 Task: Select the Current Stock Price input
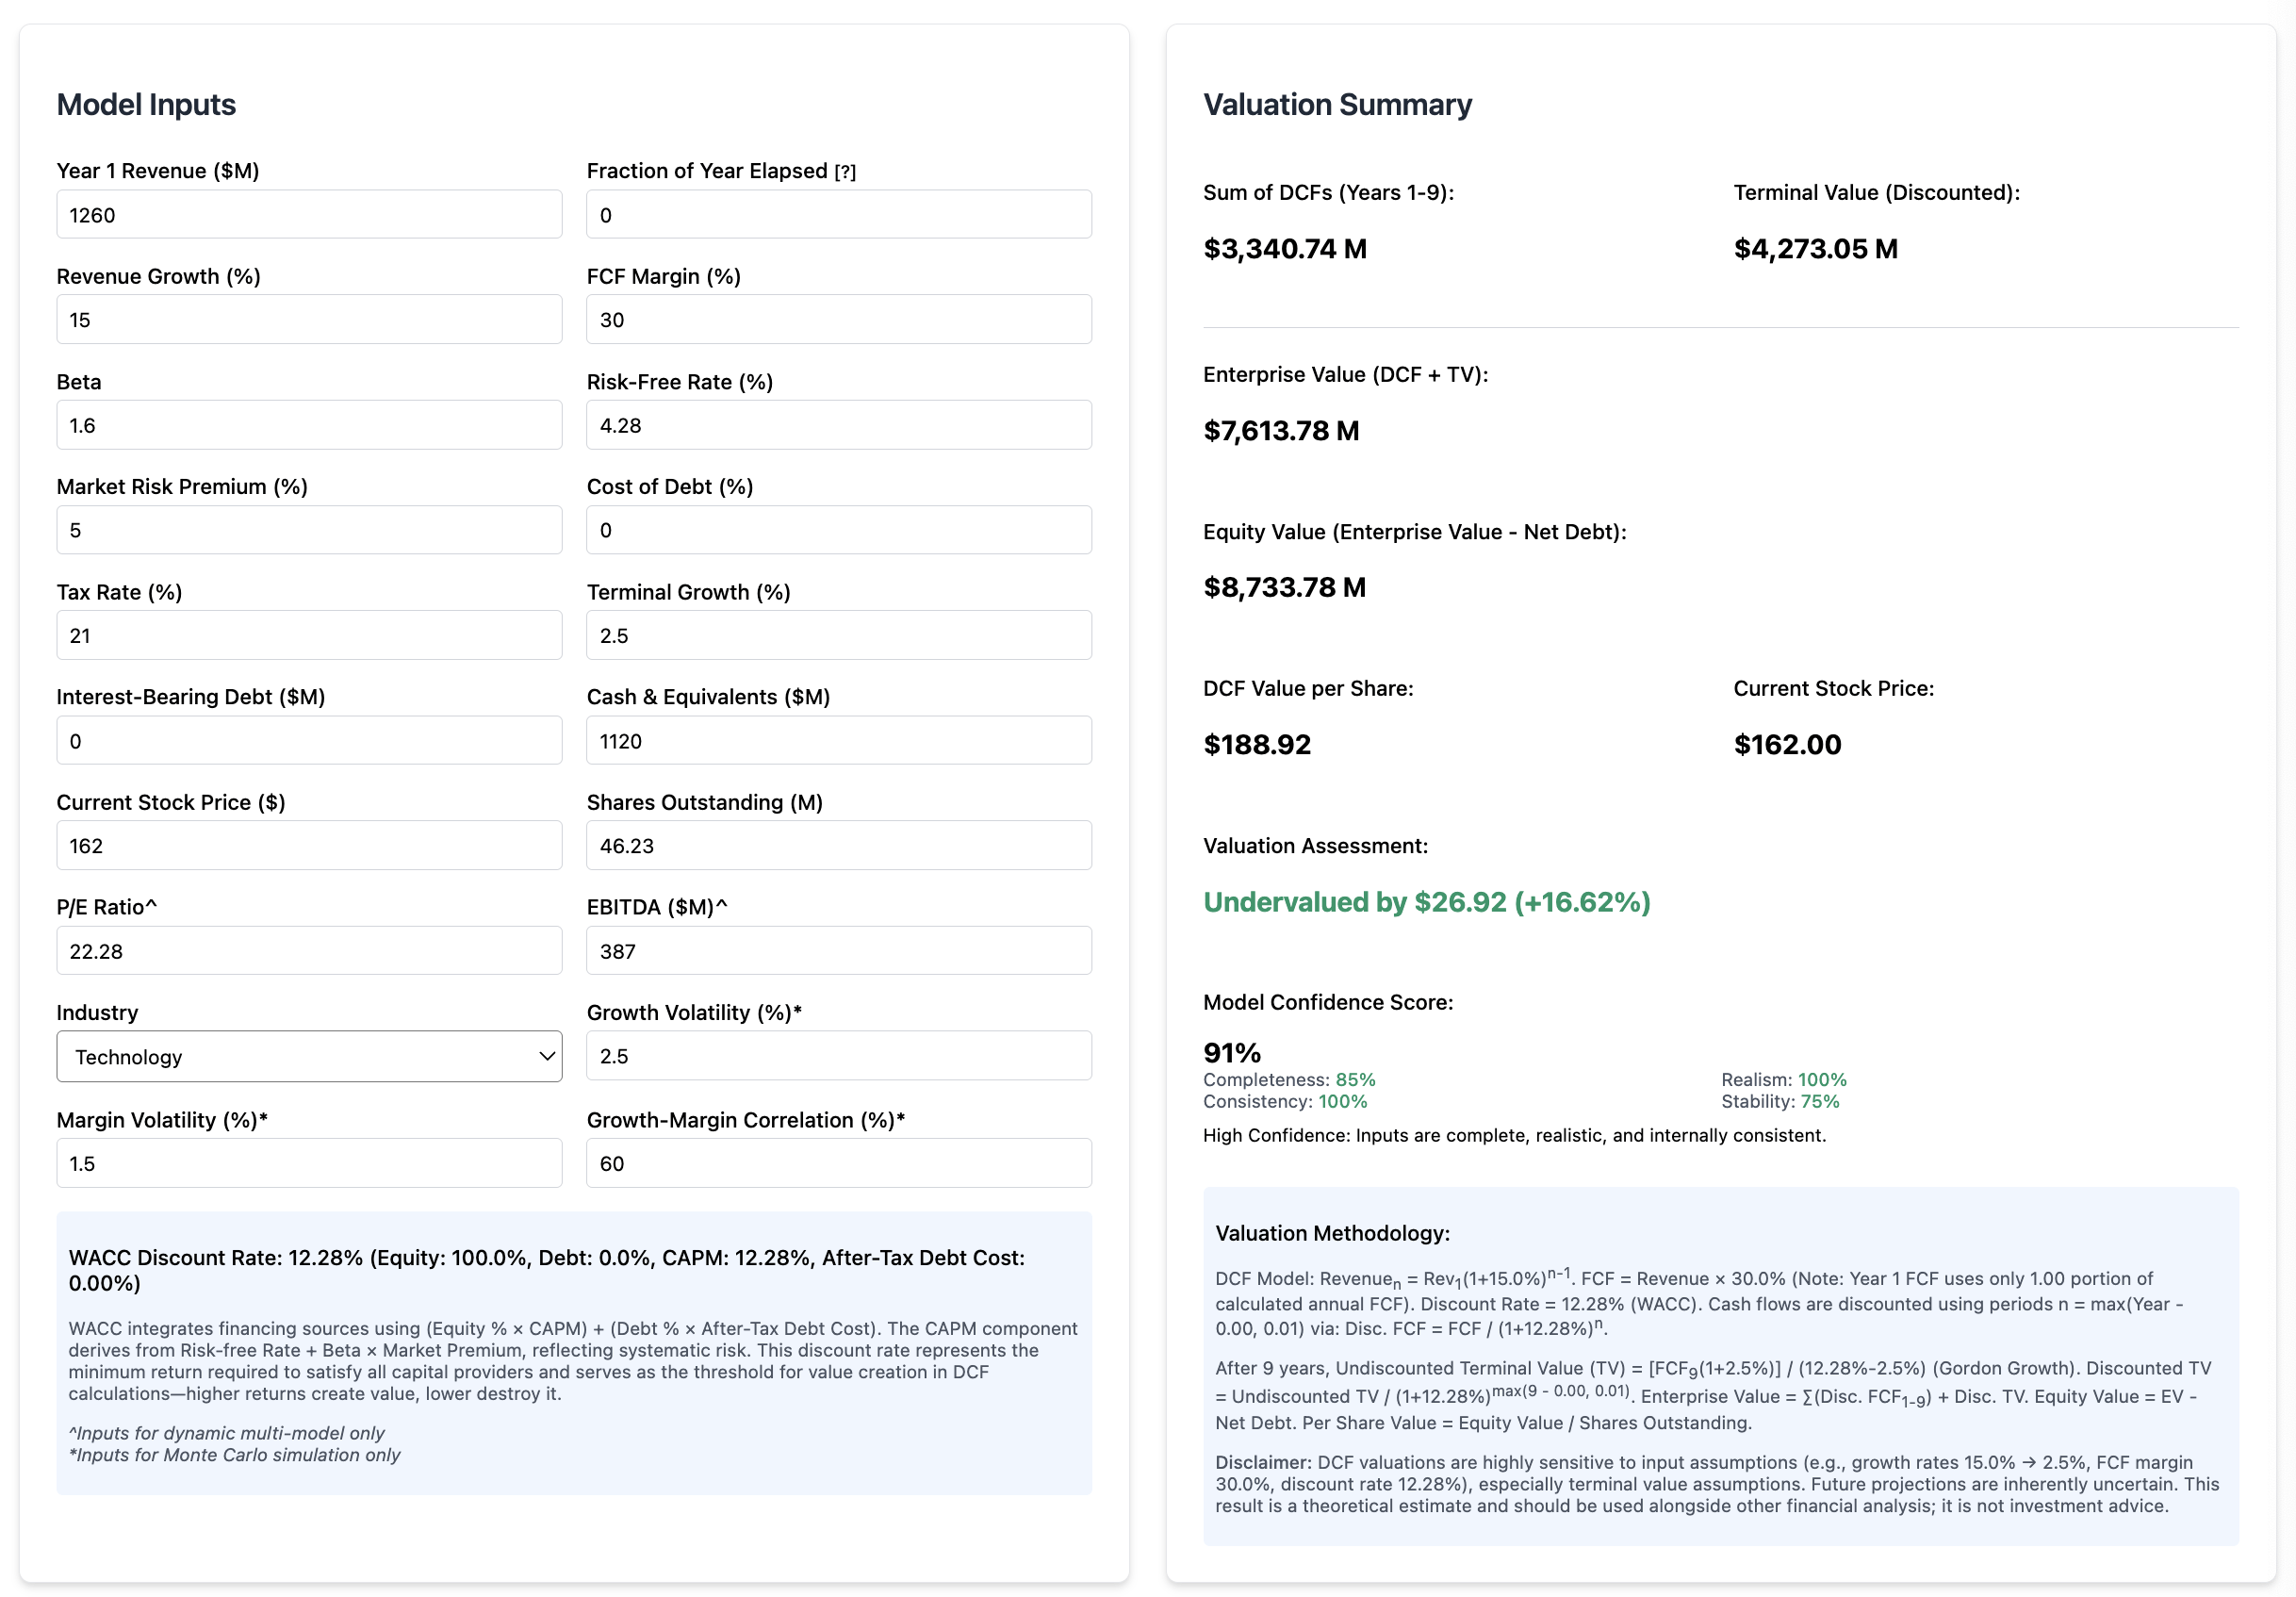click(309, 845)
